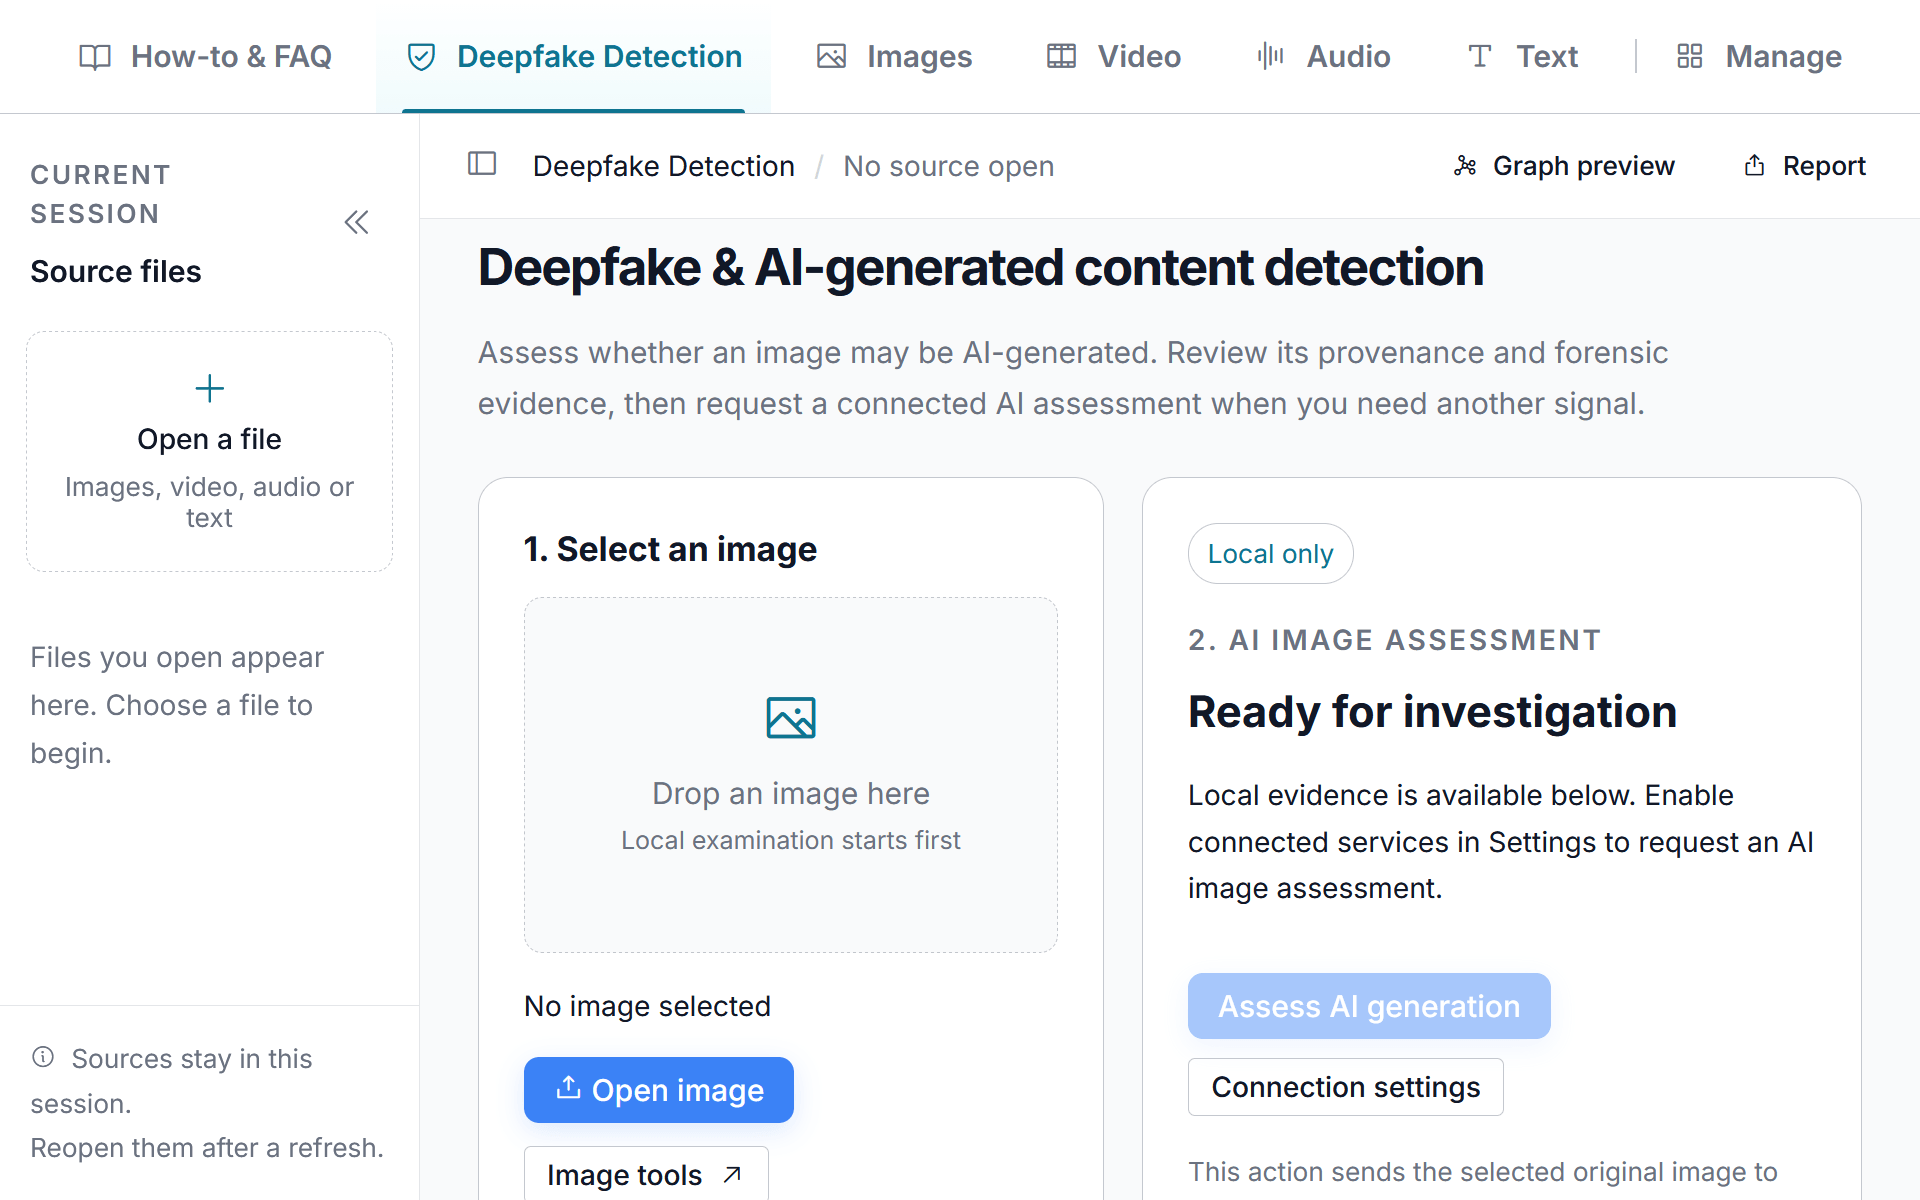
Task: Click the Open image button
Action: [659, 1090]
